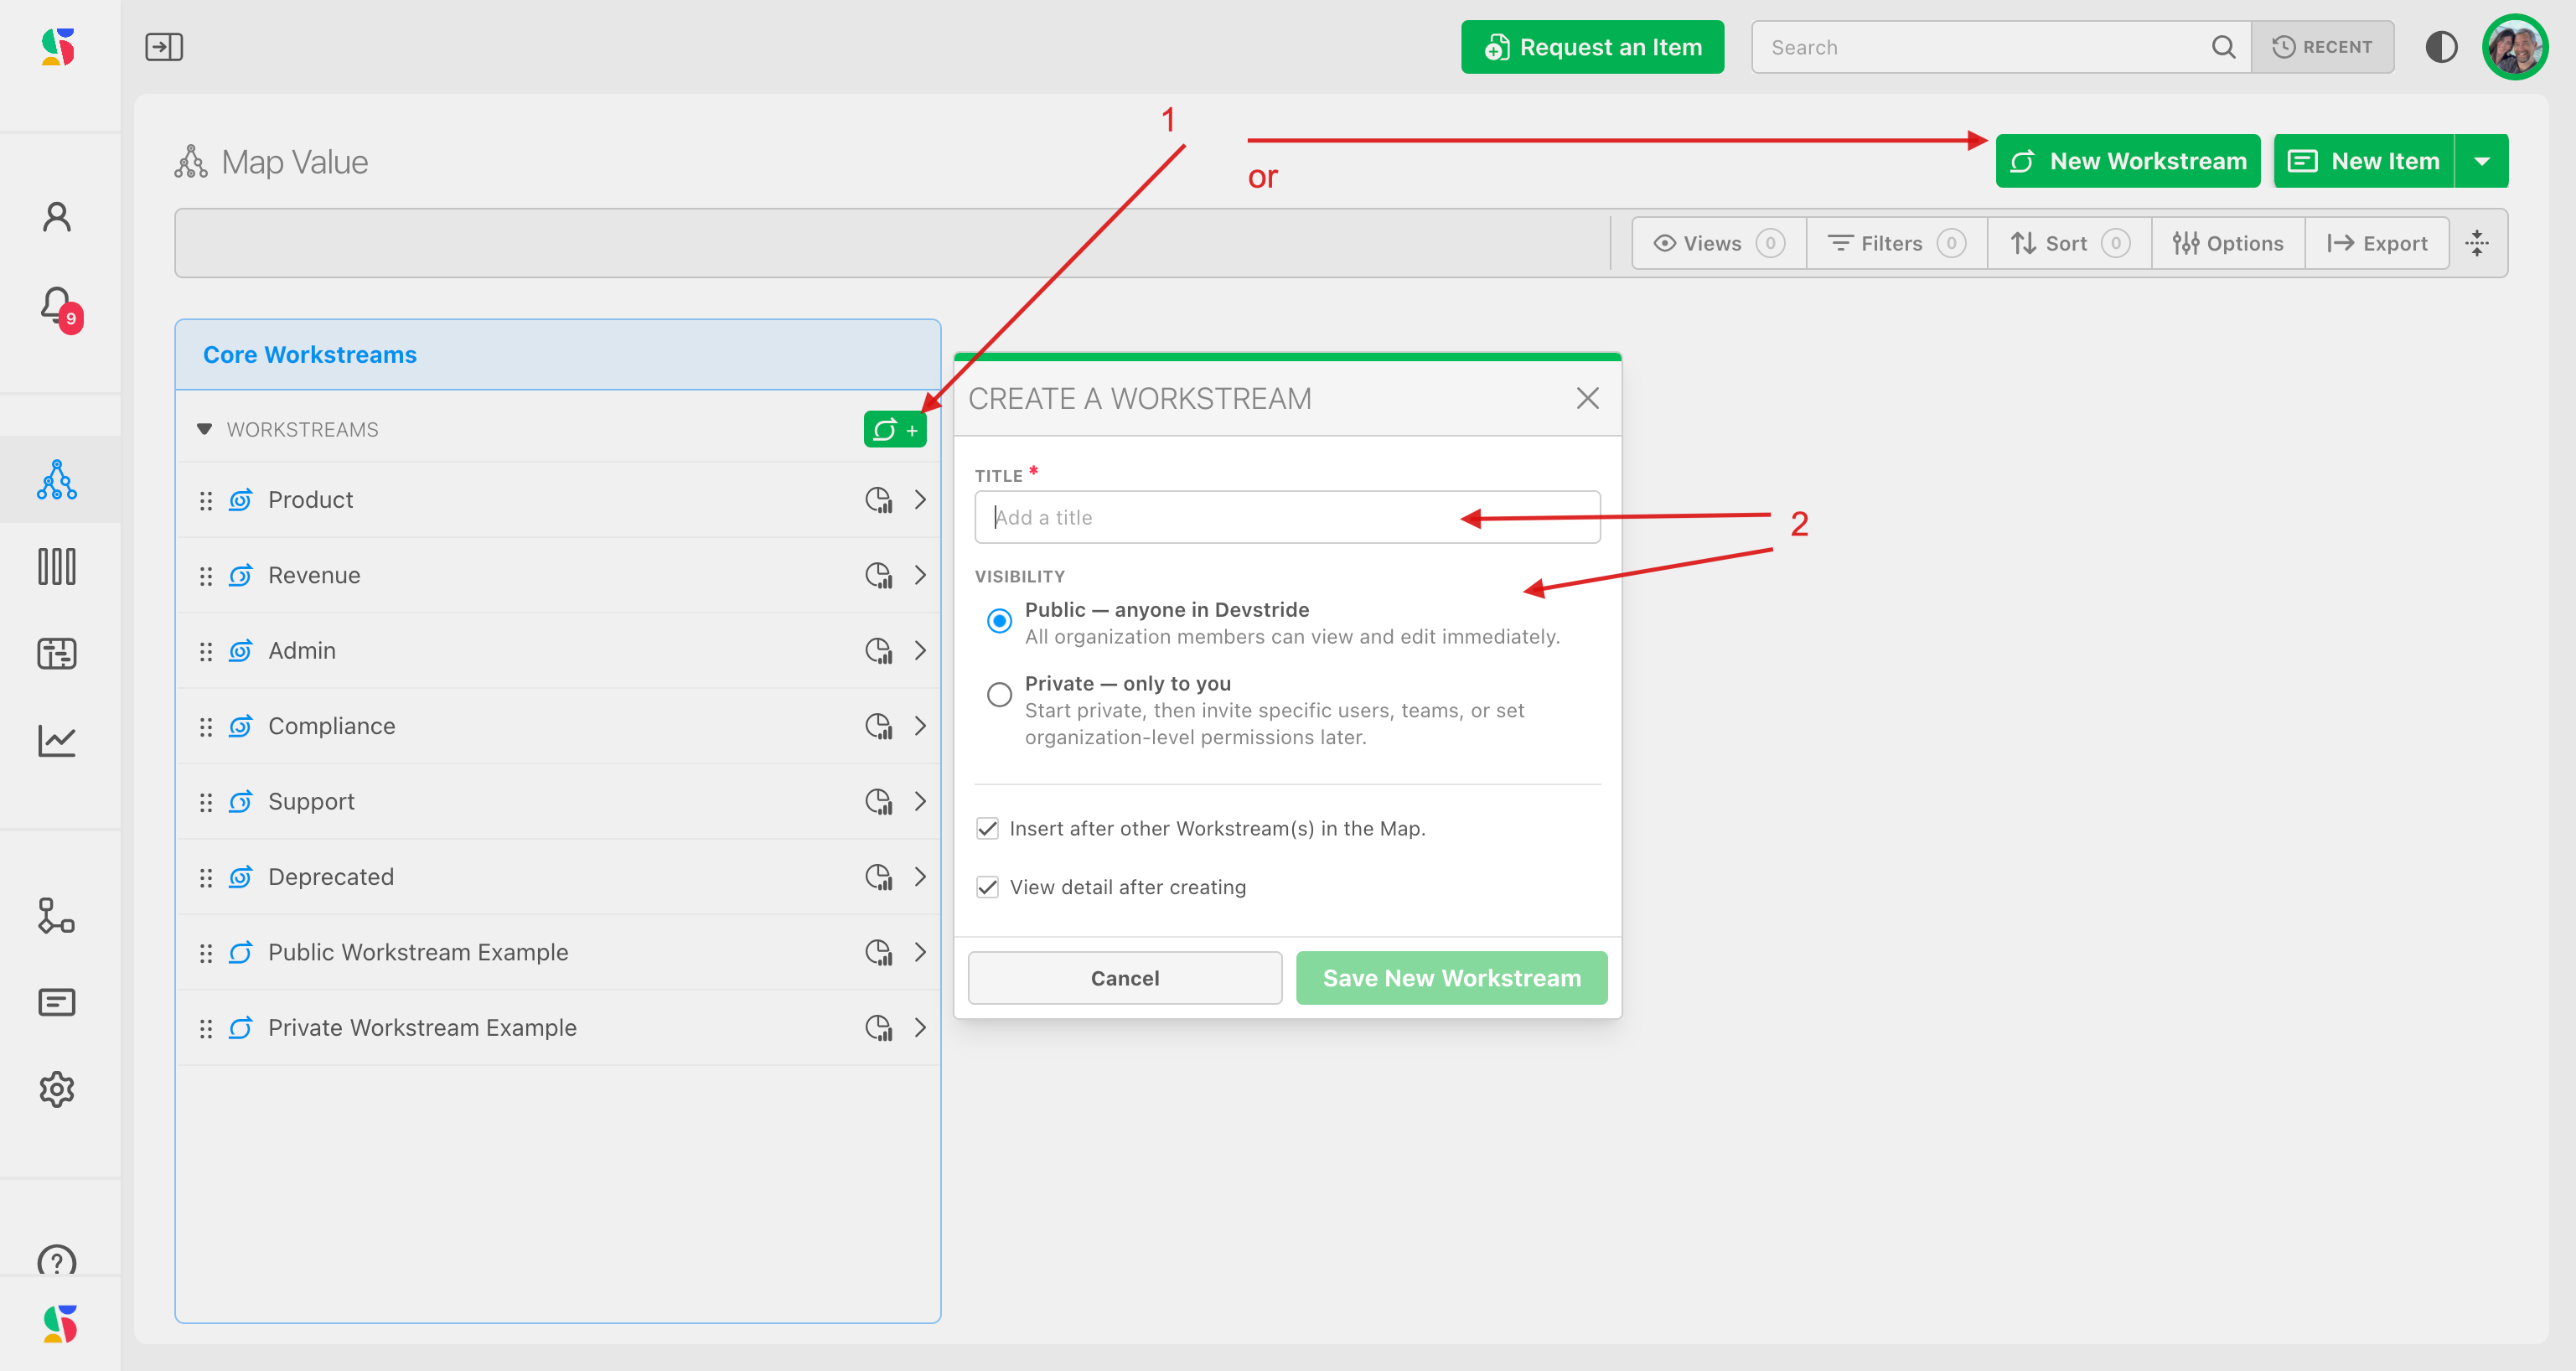This screenshot has height=1371, width=2576.
Task: Uncheck Insert after other Workstreams checkbox
Action: coord(987,828)
